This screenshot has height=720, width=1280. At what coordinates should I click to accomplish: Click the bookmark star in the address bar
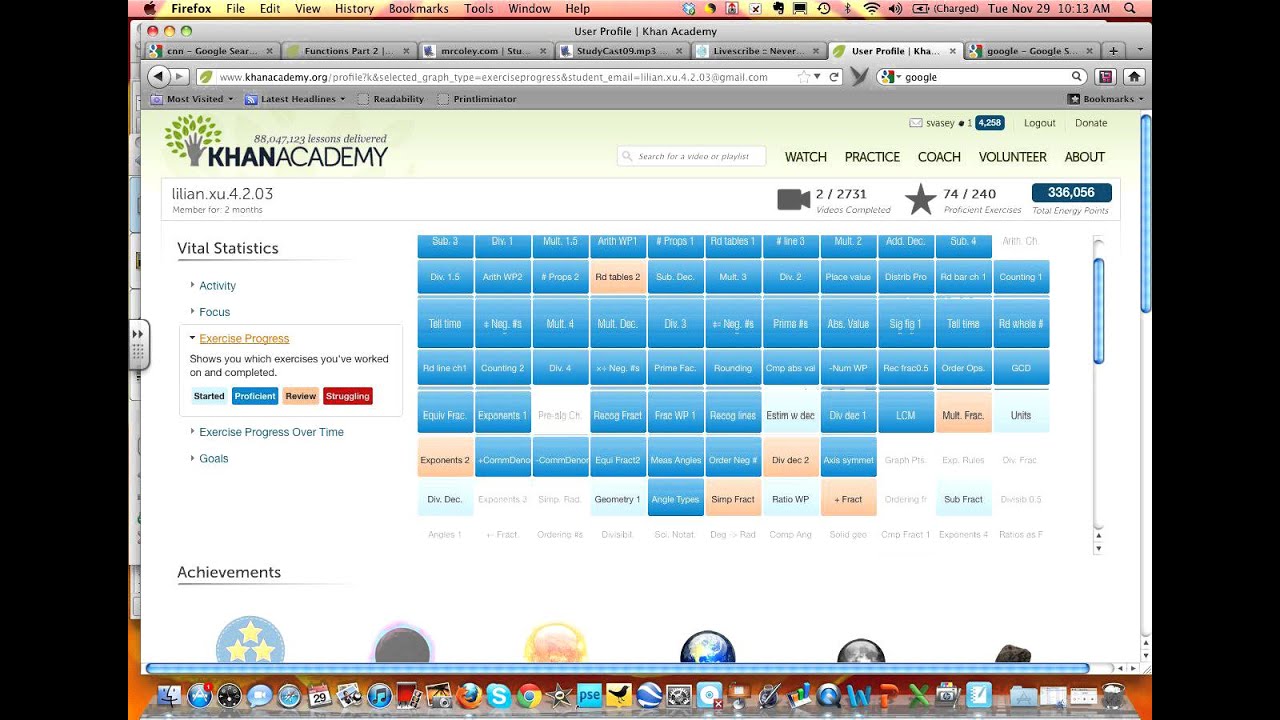803,76
